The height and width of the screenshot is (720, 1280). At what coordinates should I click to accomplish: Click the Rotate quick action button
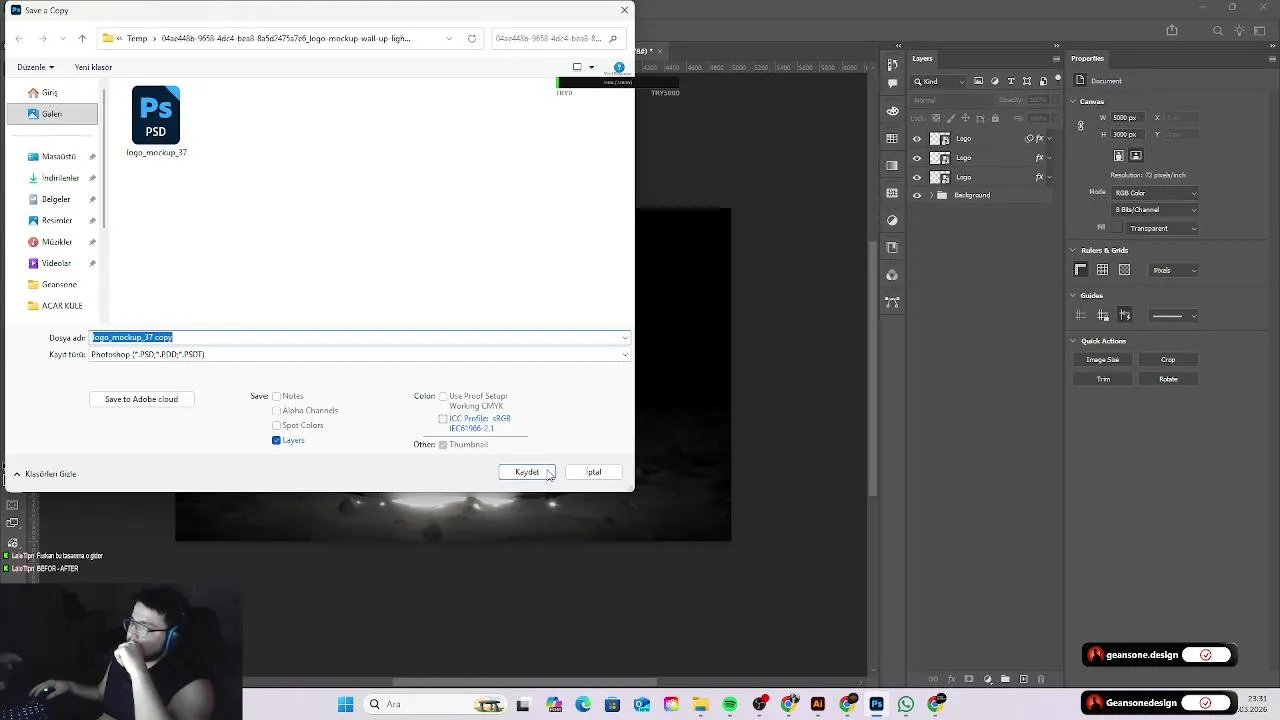(1168, 379)
